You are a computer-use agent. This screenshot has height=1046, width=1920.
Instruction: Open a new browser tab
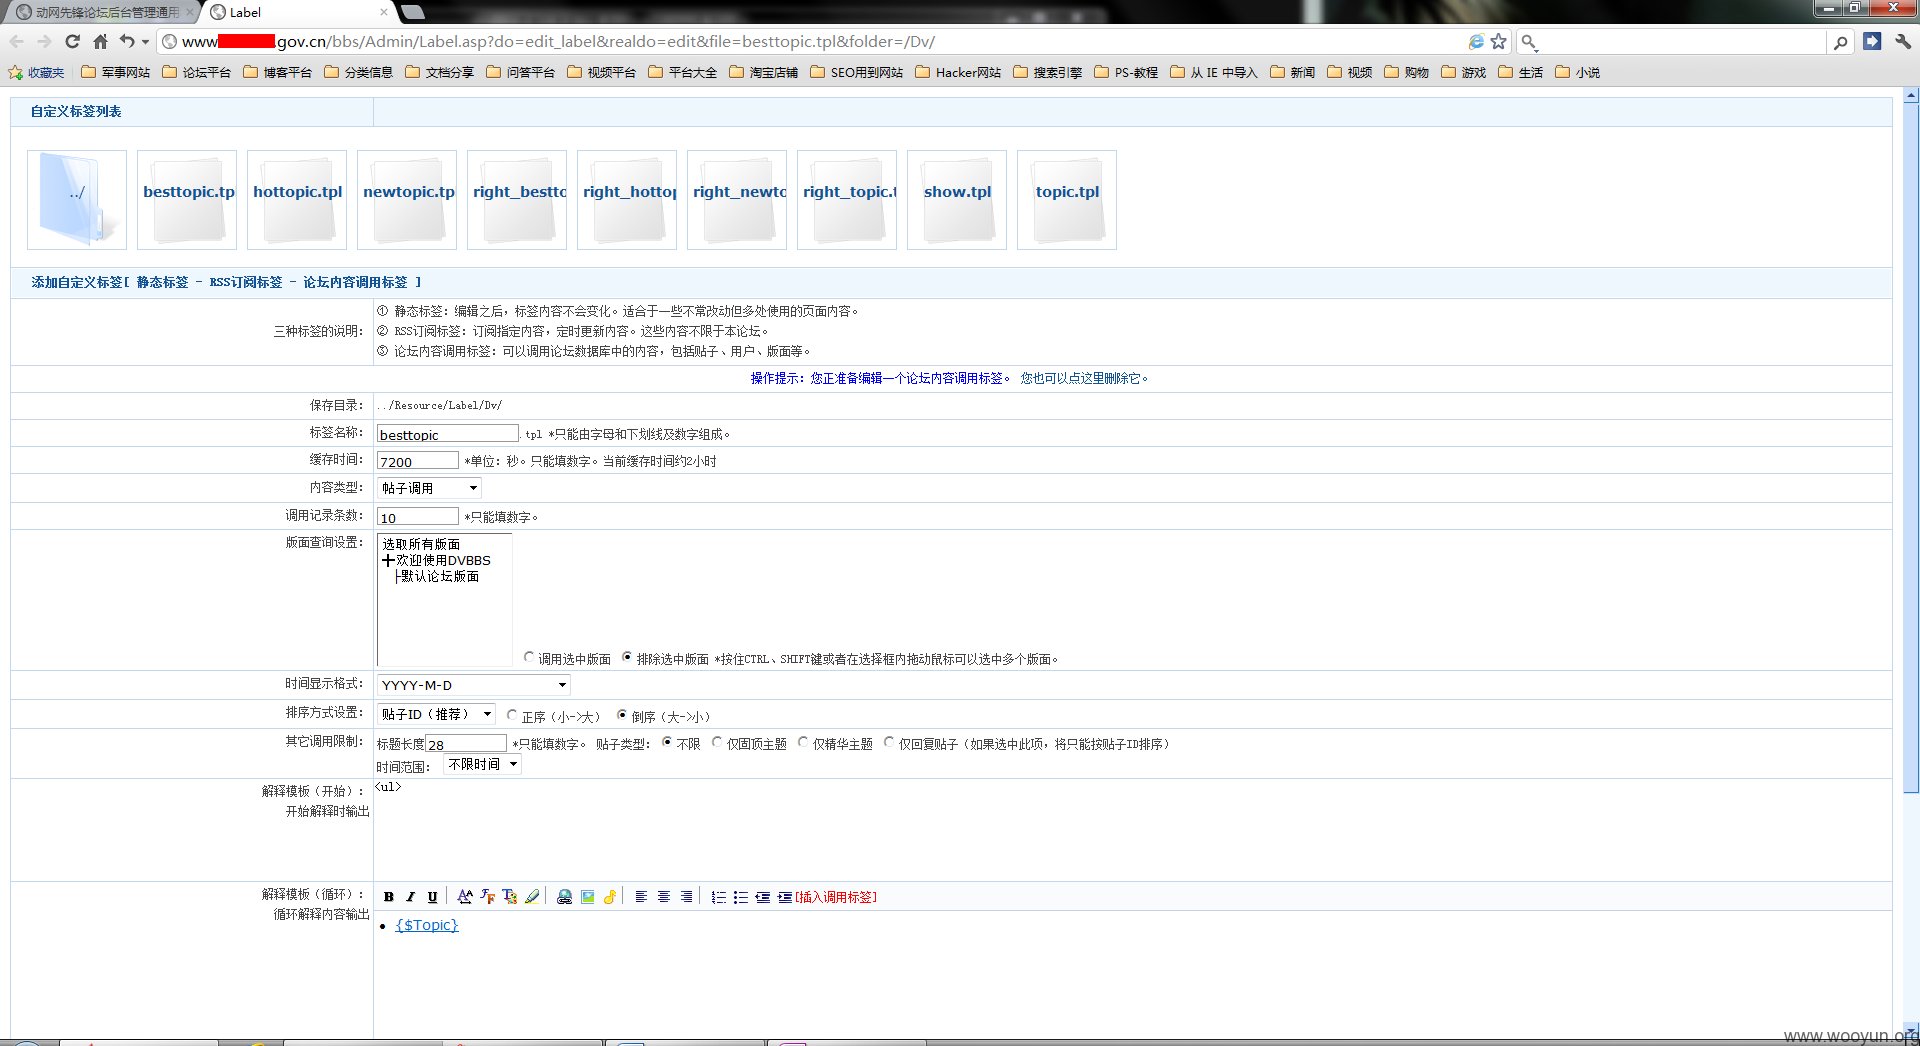tap(413, 12)
